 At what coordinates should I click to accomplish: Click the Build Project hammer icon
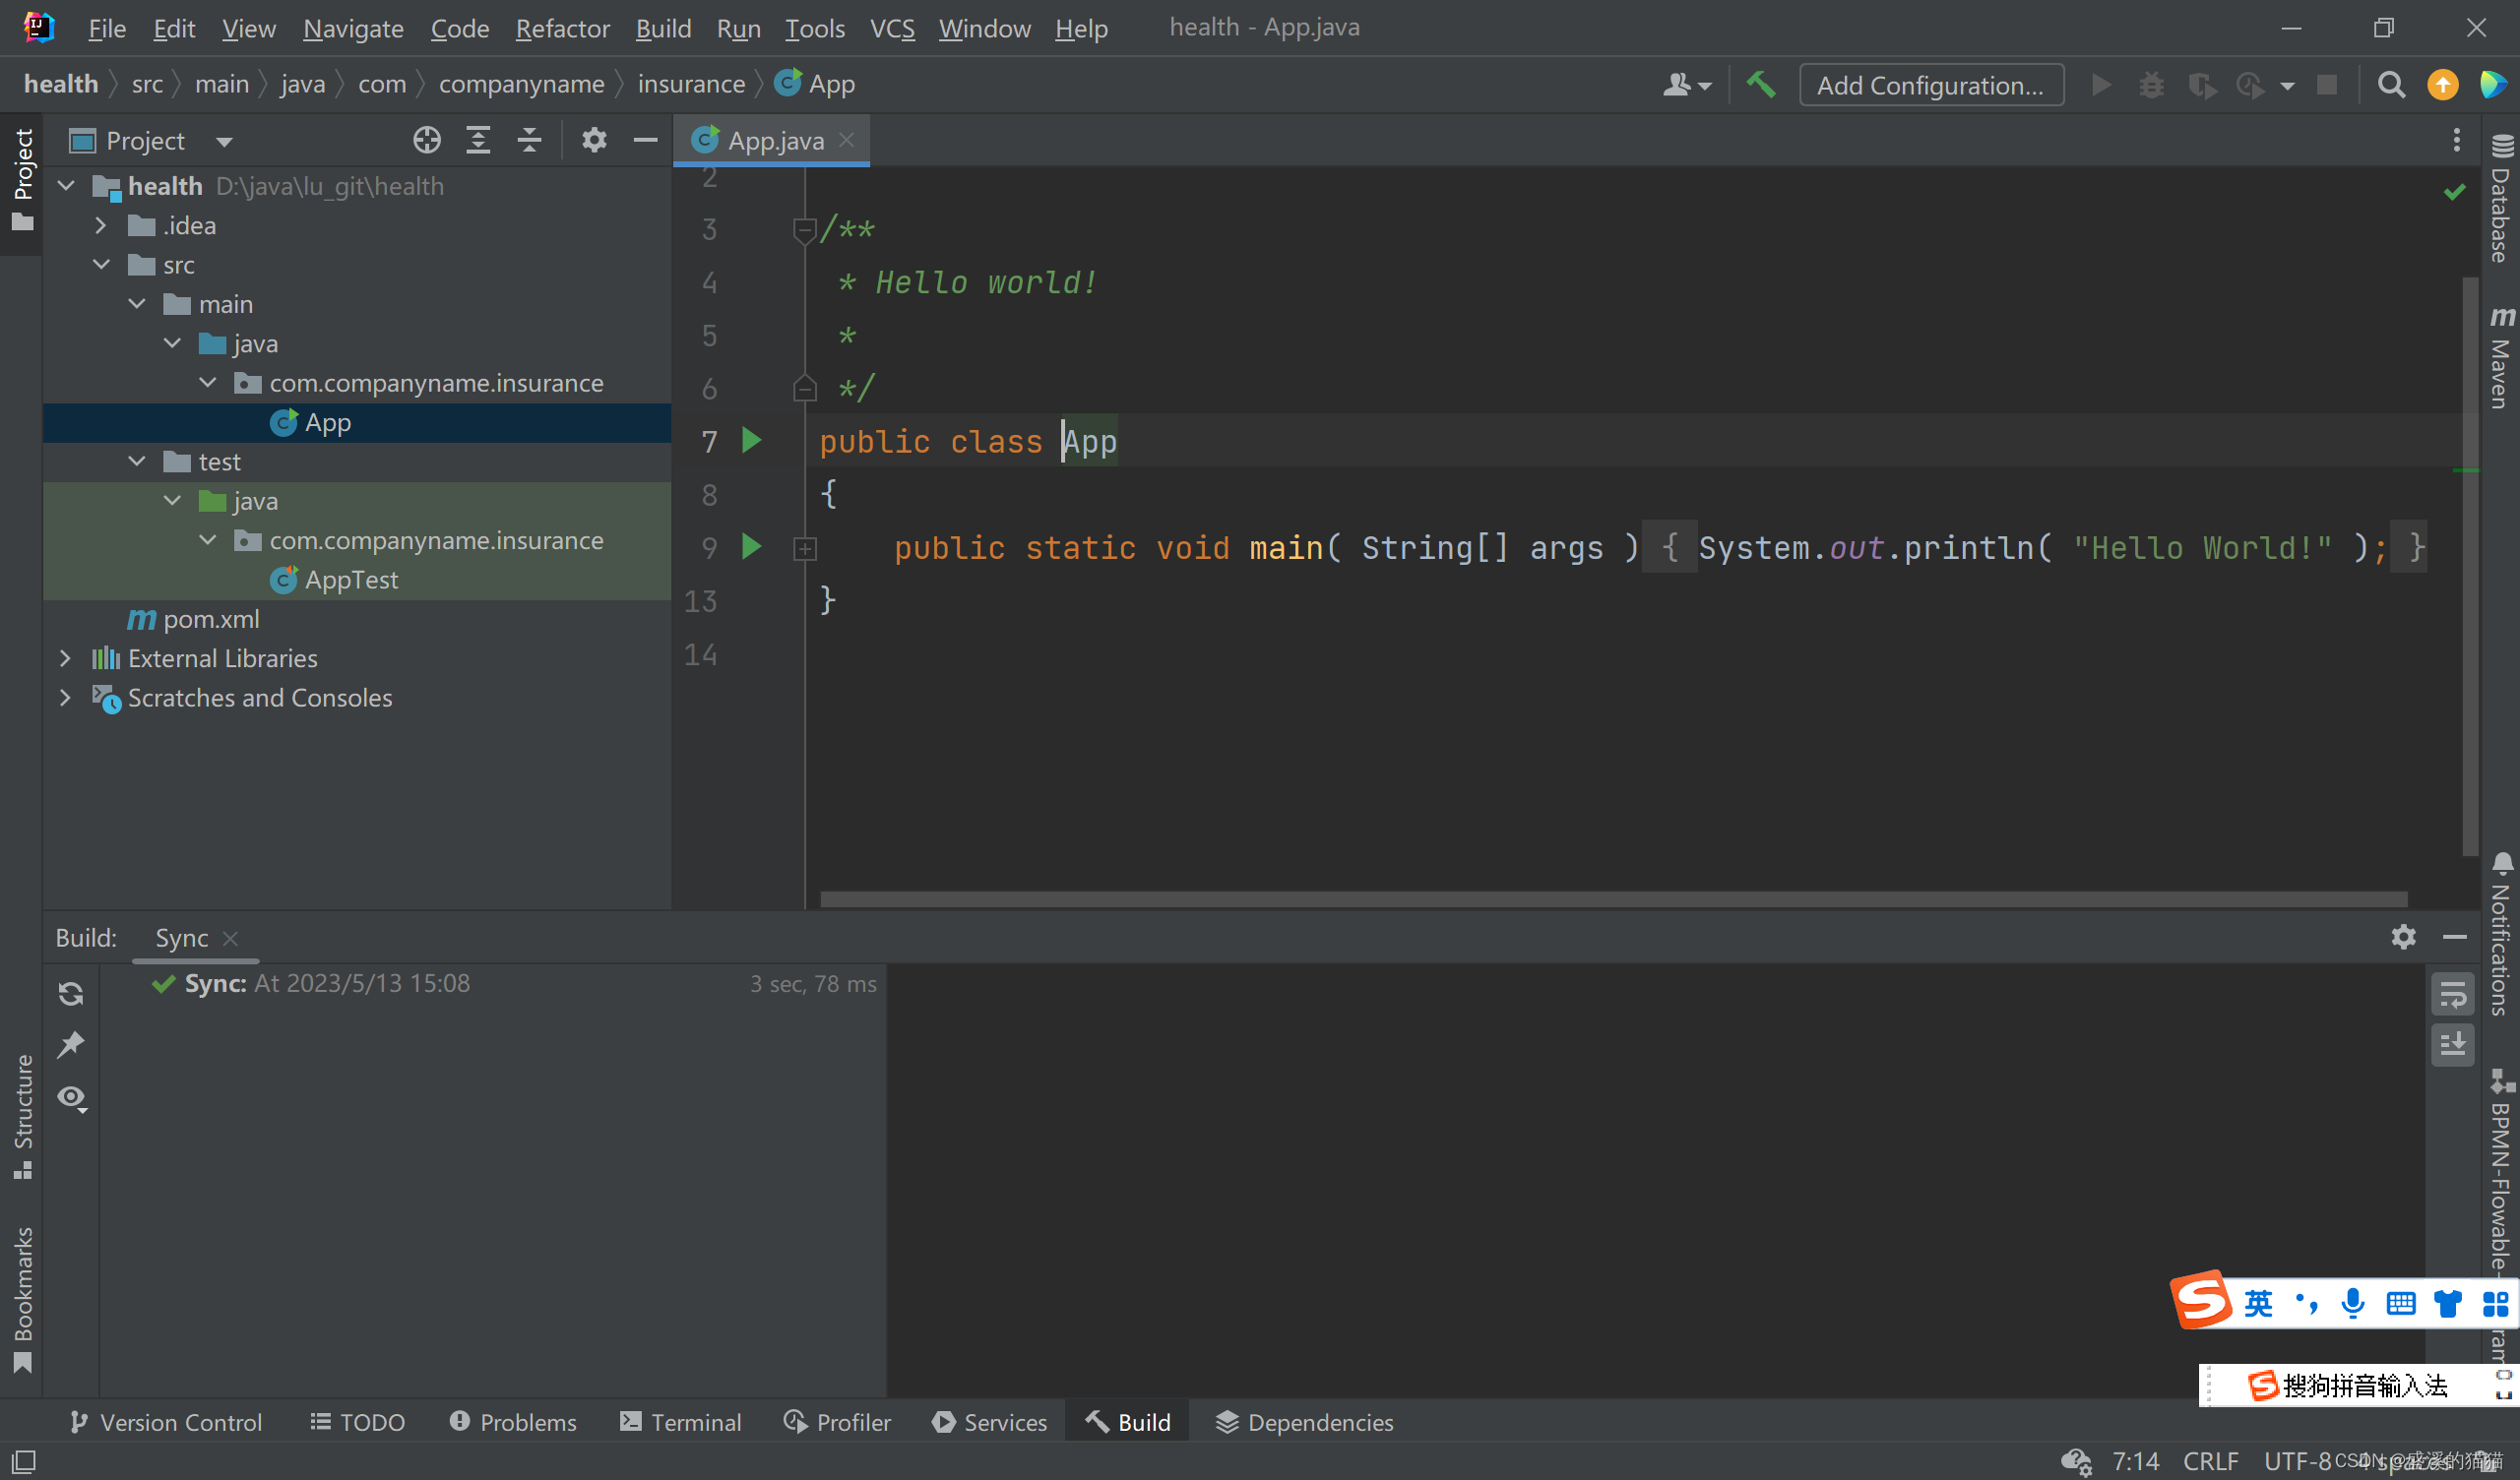click(1761, 85)
